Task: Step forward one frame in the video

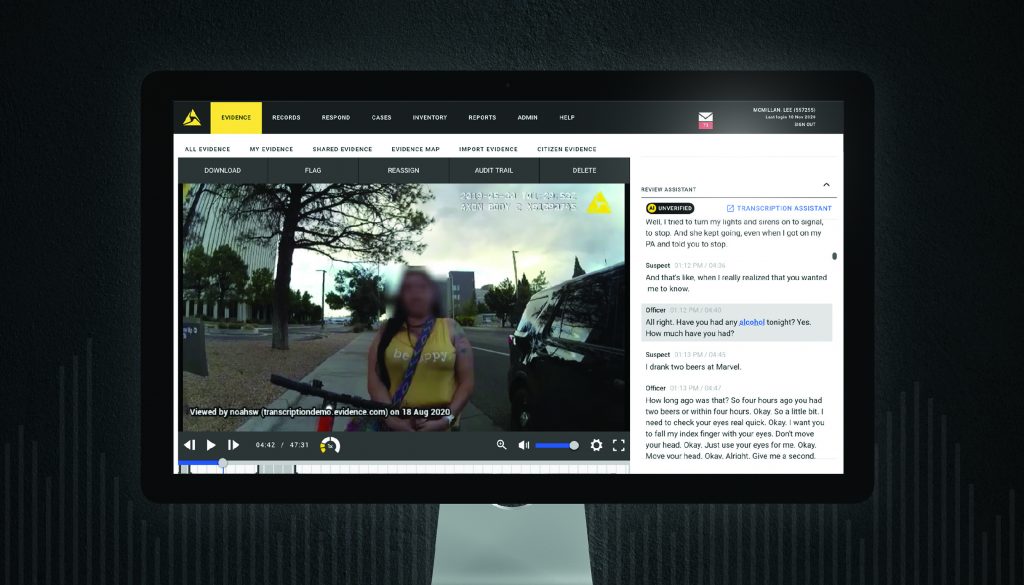Action: tap(233, 445)
